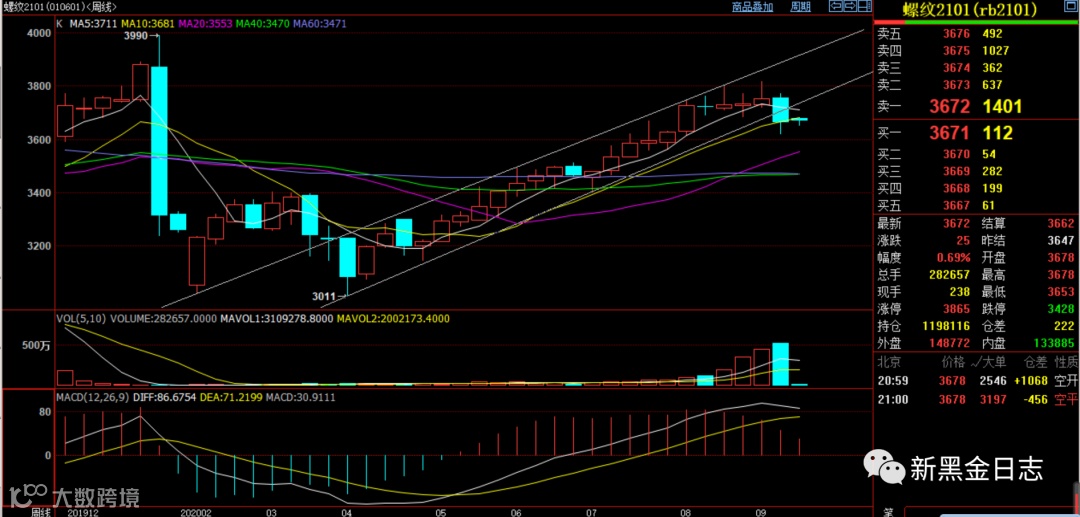Click the 卖一 best ask price 3672
Viewport: 1080px width, 517px height.
click(x=951, y=107)
